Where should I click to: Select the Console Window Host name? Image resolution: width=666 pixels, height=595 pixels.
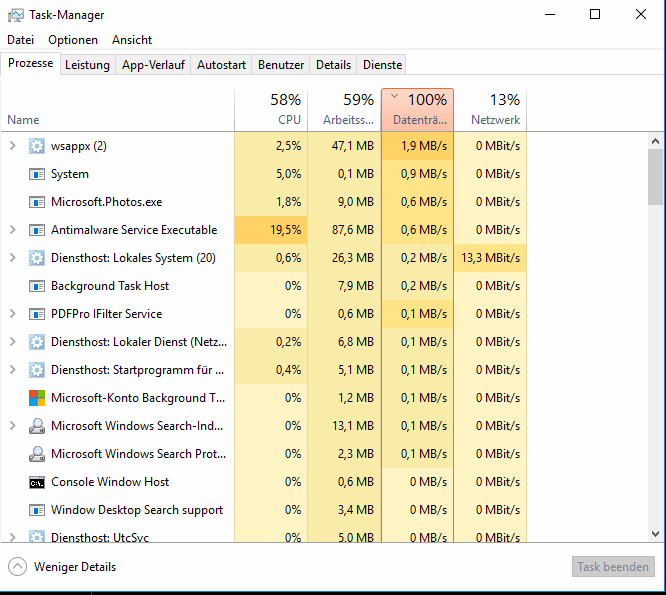point(110,482)
